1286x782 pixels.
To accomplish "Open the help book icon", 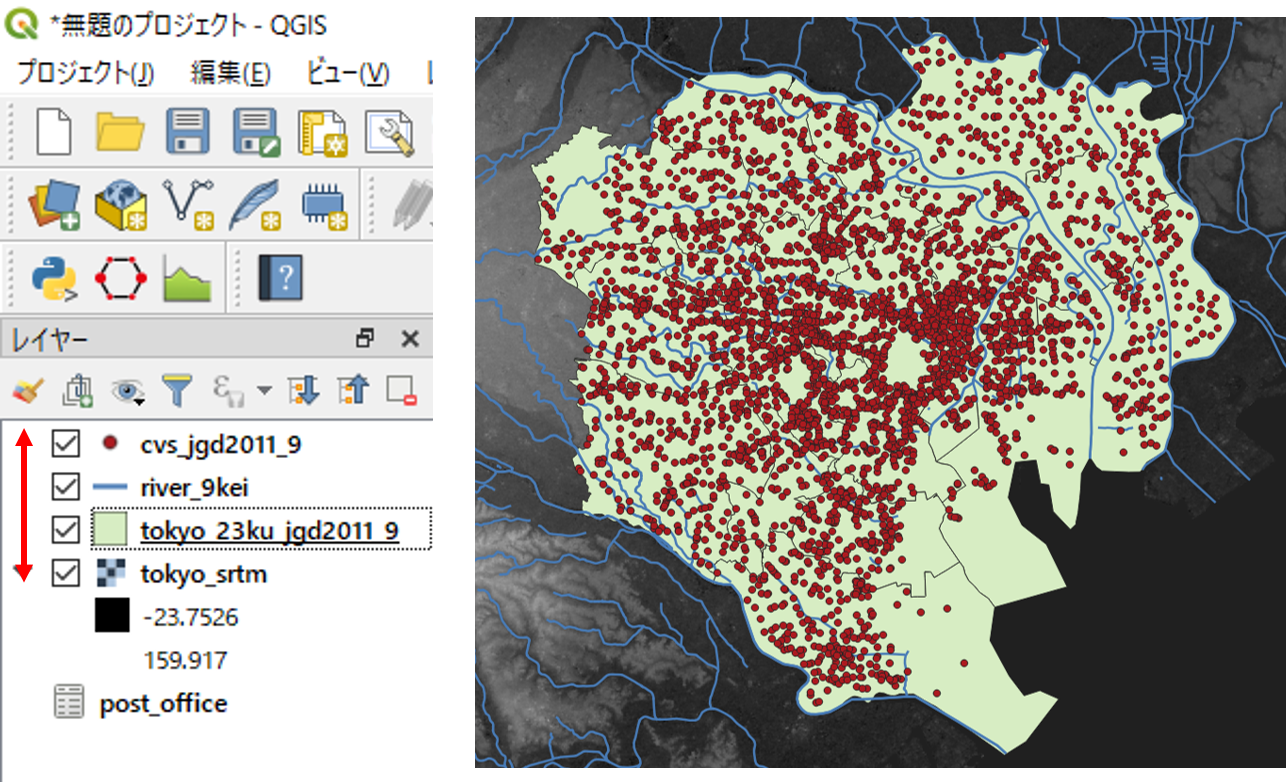I will [280, 277].
